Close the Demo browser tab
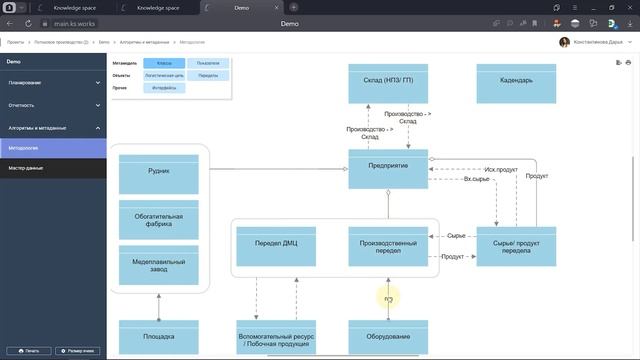The image size is (640, 360). coord(276,8)
